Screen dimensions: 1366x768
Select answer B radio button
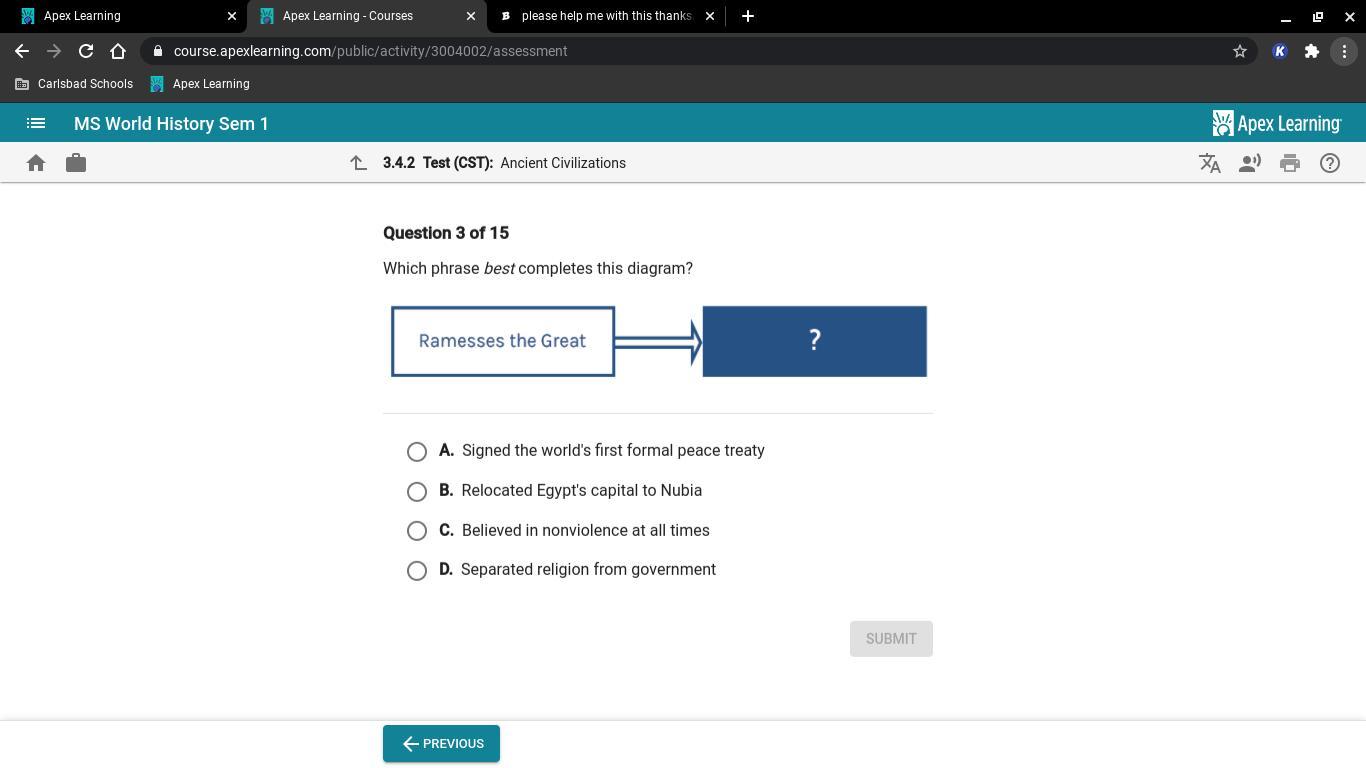pos(417,492)
